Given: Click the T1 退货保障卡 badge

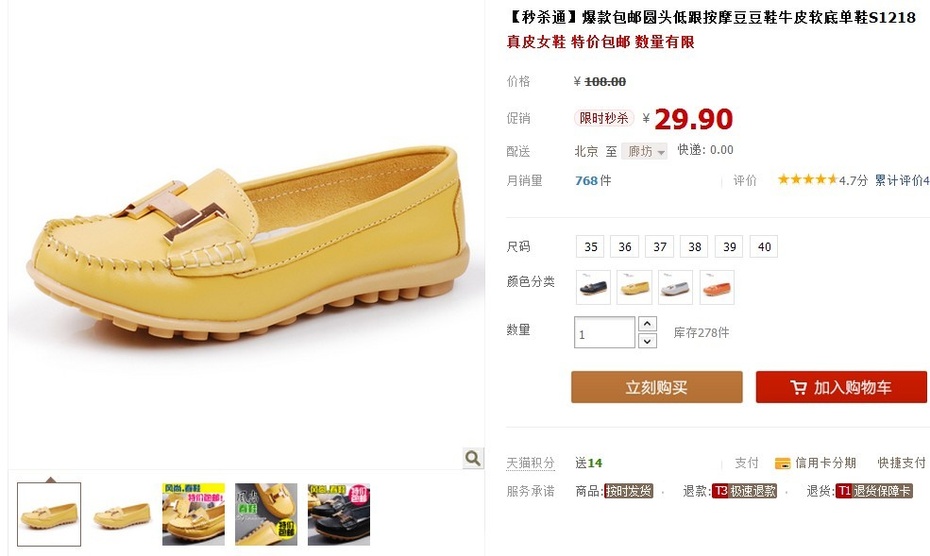Looking at the screenshot, I should tap(874, 491).
